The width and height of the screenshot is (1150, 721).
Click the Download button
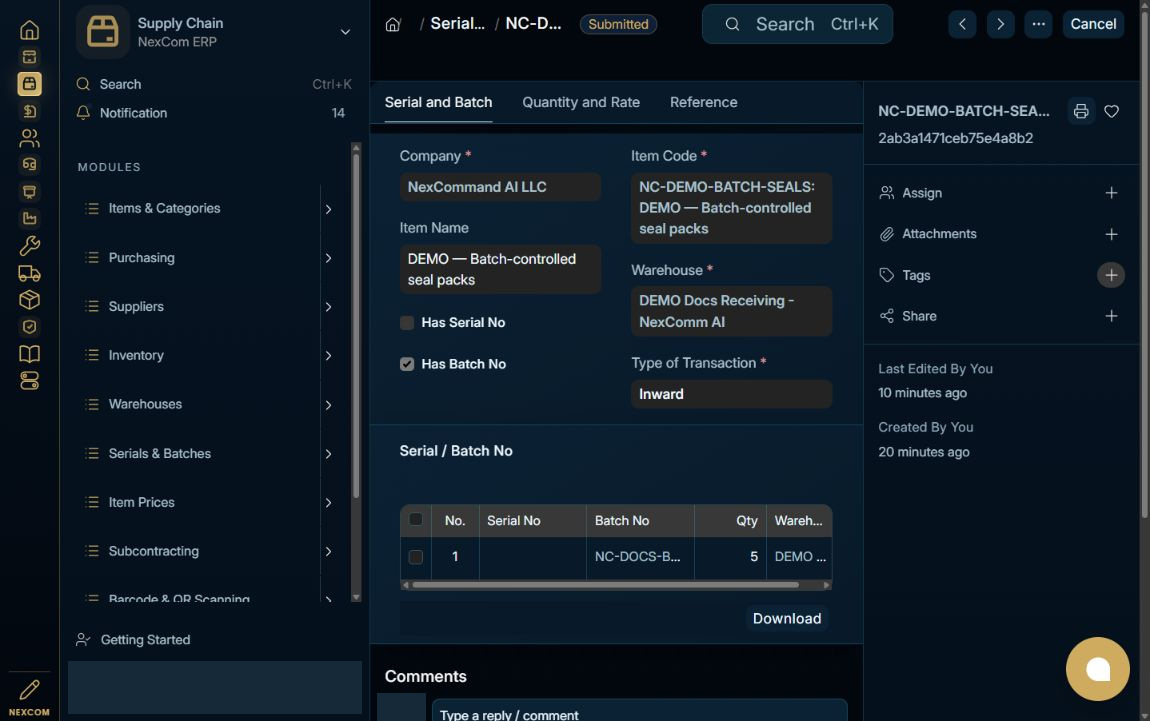pyautogui.click(x=786, y=618)
